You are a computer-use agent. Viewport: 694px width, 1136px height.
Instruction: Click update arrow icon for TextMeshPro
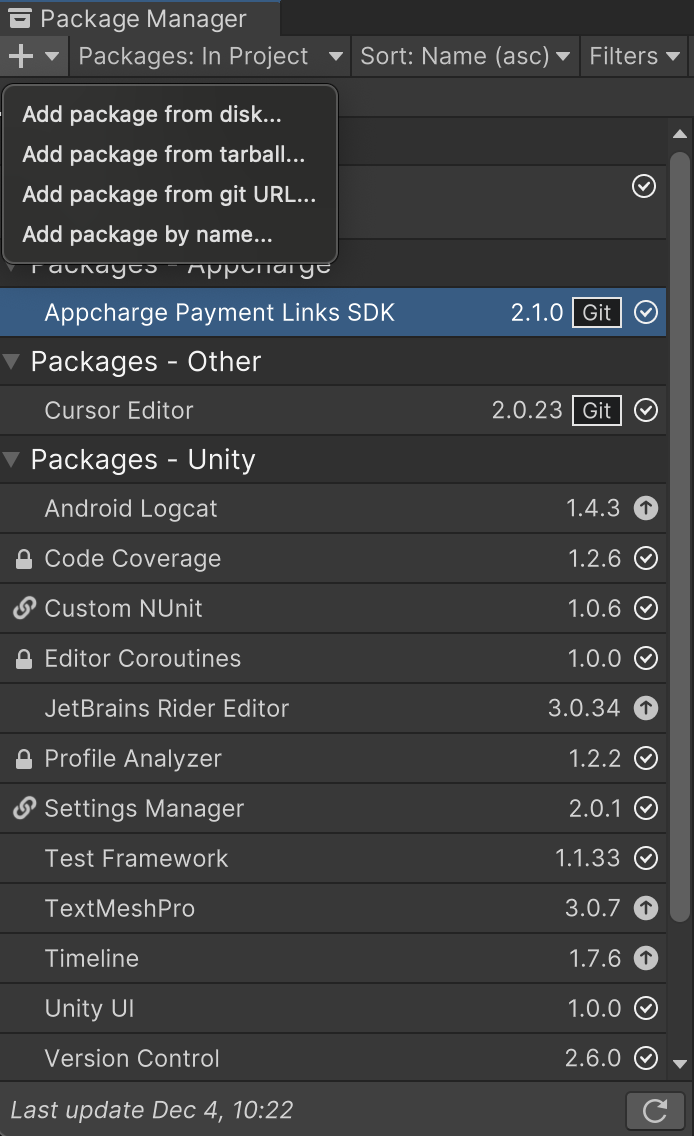pos(645,908)
